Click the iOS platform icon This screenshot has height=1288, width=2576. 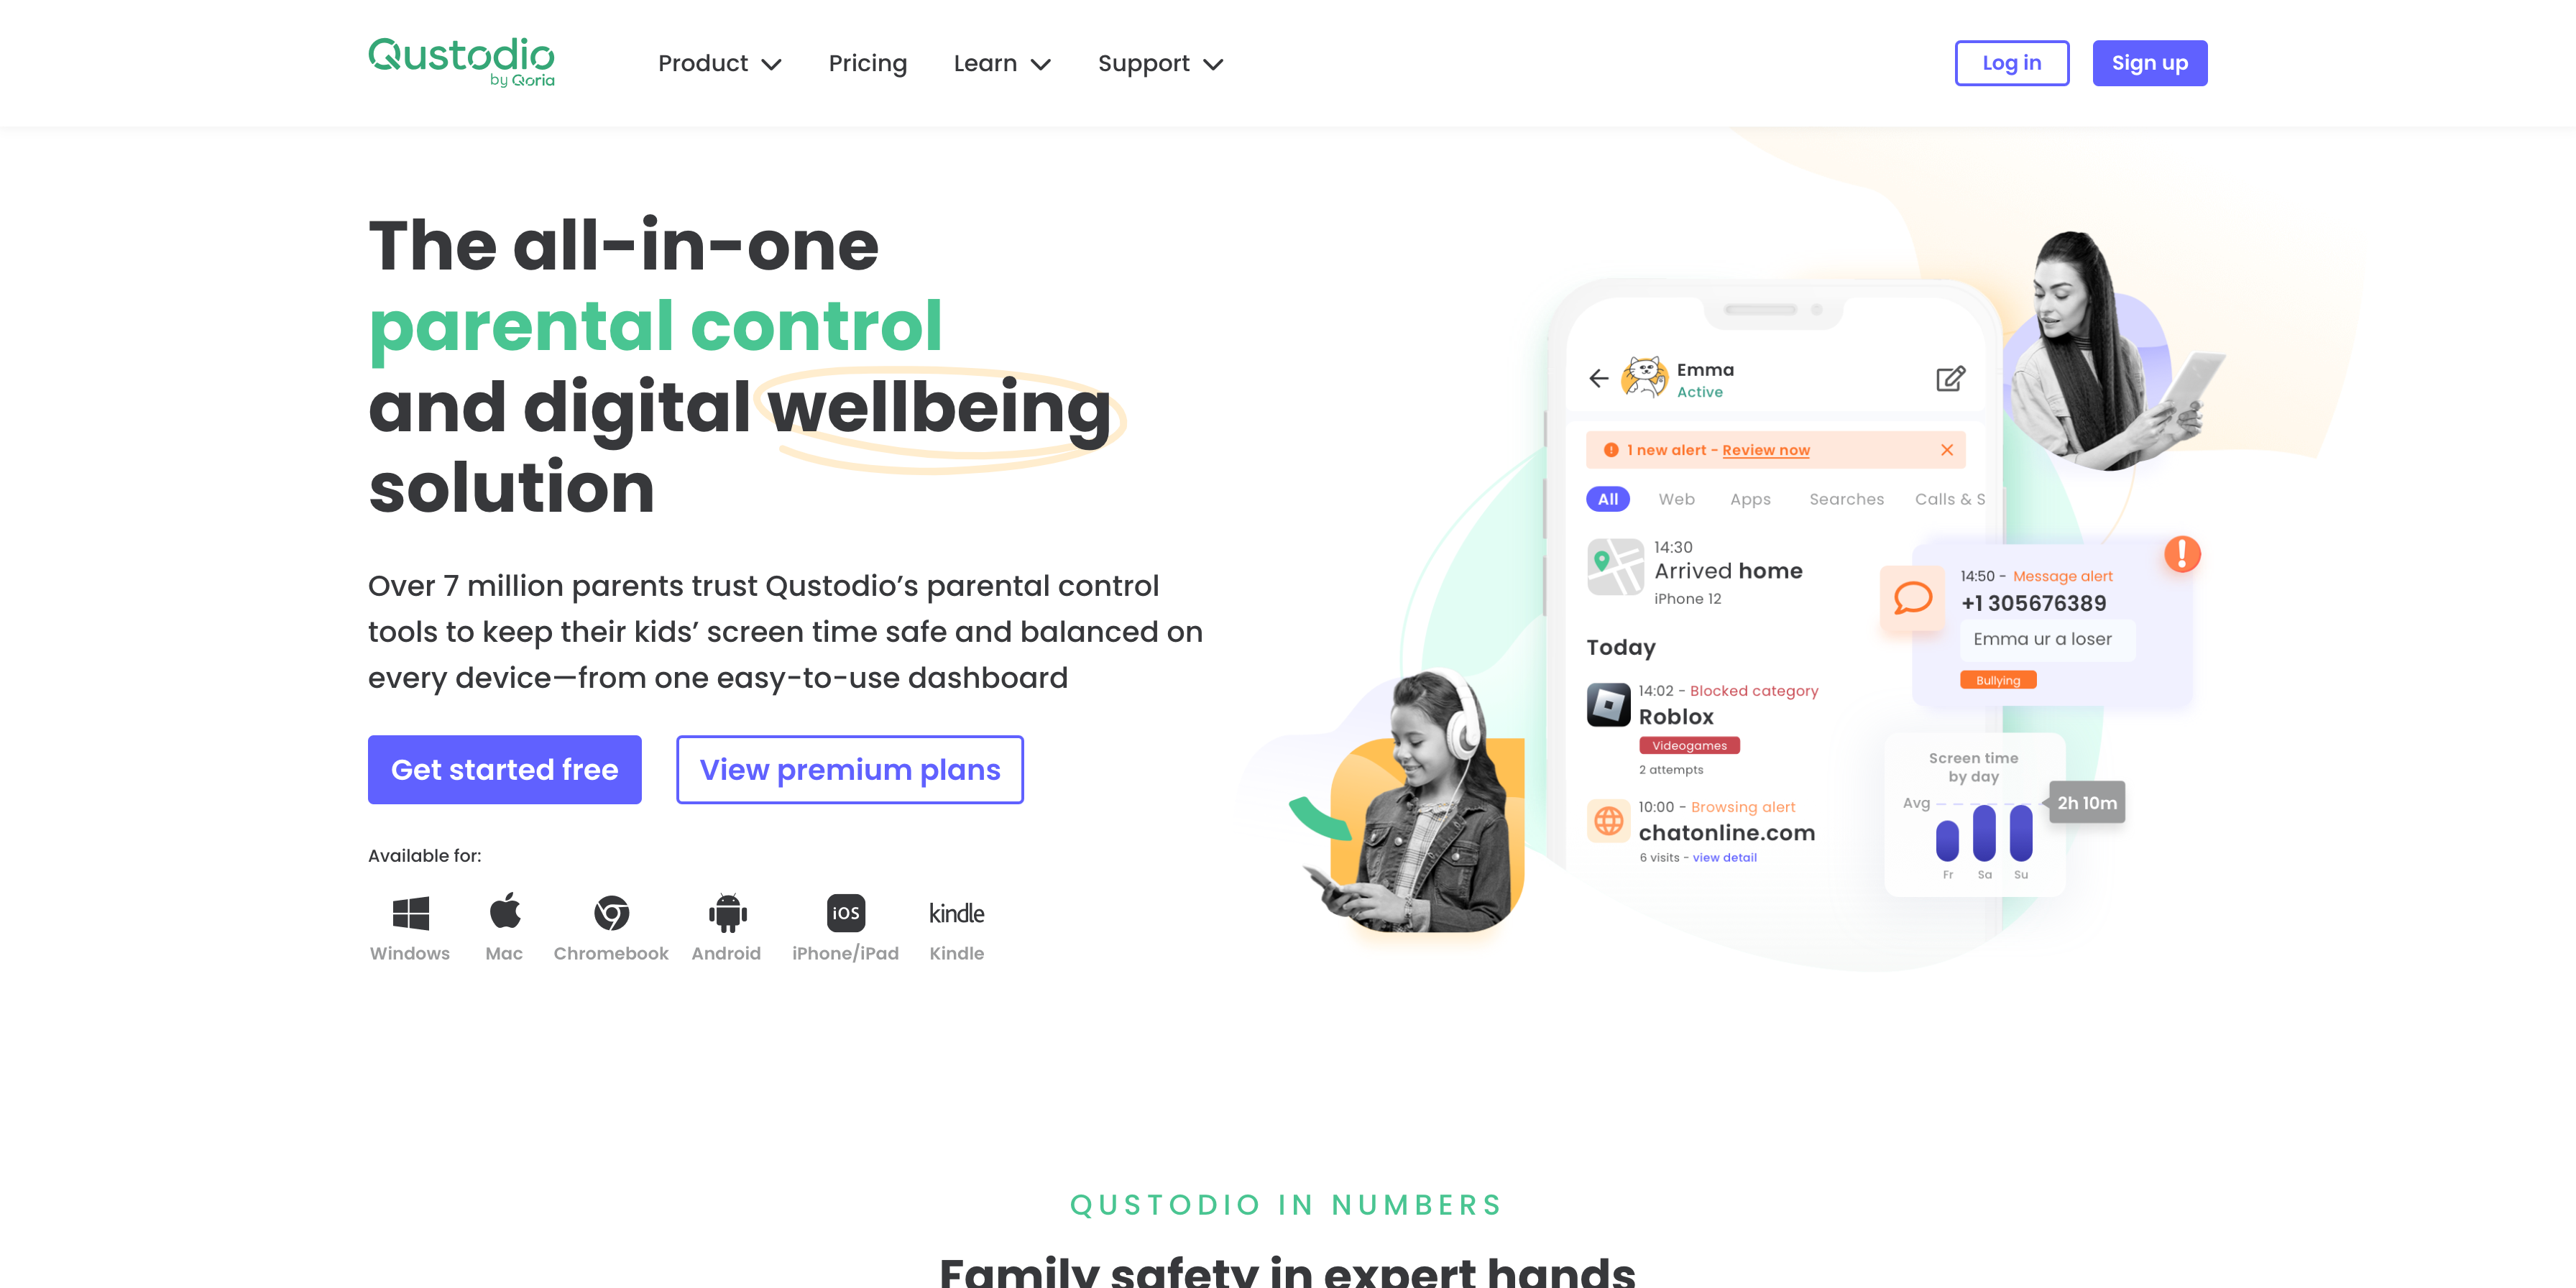pyautogui.click(x=843, y=910)
